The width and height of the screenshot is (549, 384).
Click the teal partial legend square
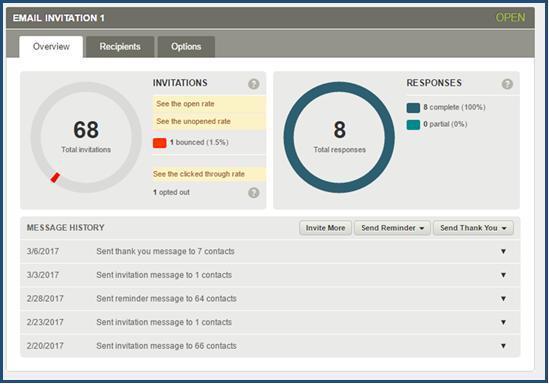point(413,125)
